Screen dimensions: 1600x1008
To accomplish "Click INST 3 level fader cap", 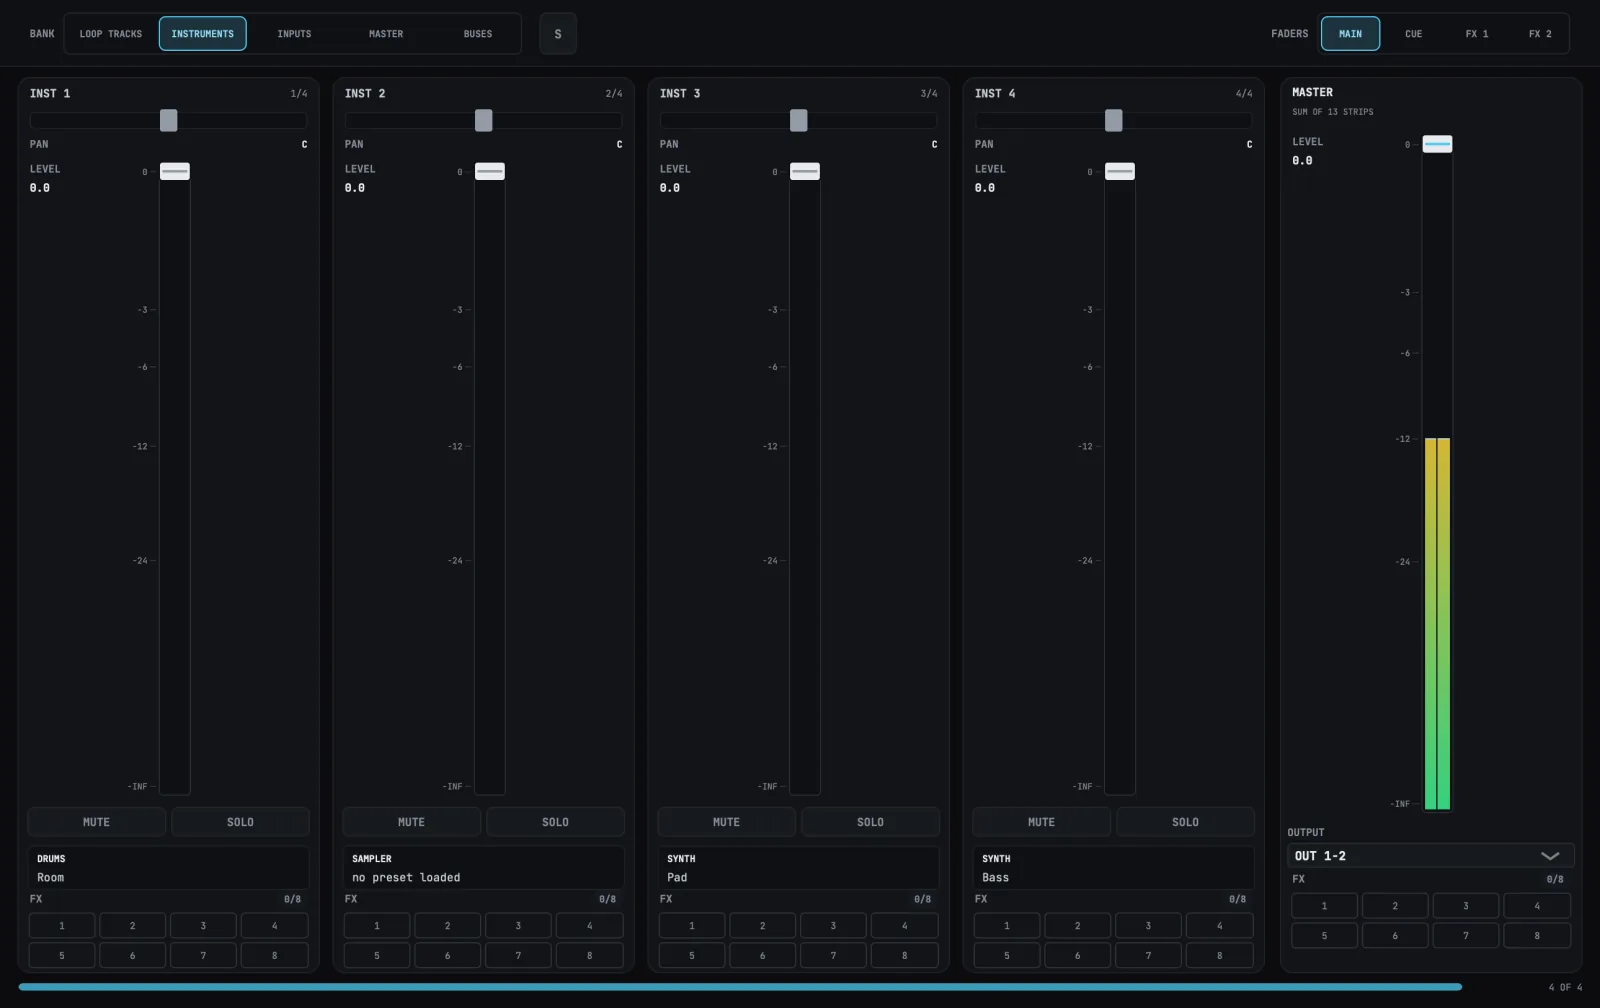I will 805,172.
